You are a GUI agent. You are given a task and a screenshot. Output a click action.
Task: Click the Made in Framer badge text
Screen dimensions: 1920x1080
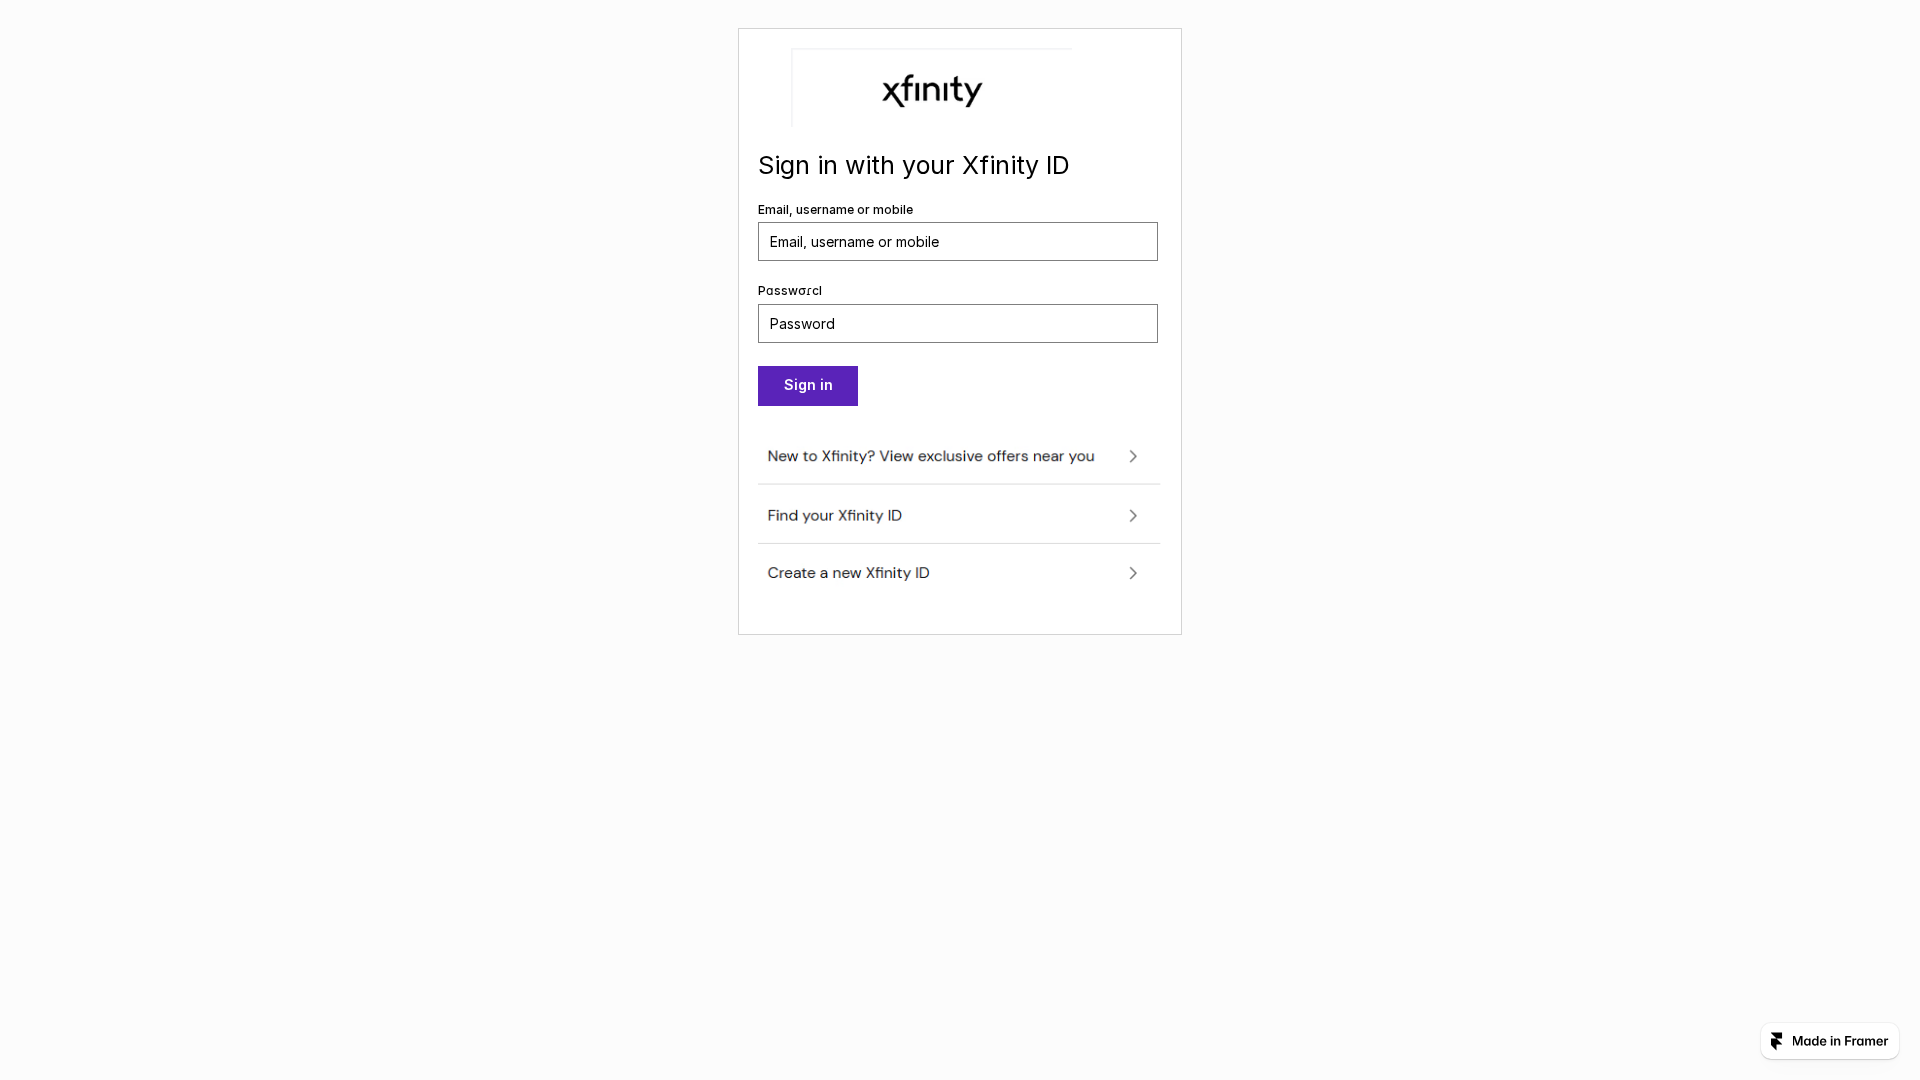[1840, 1041]
